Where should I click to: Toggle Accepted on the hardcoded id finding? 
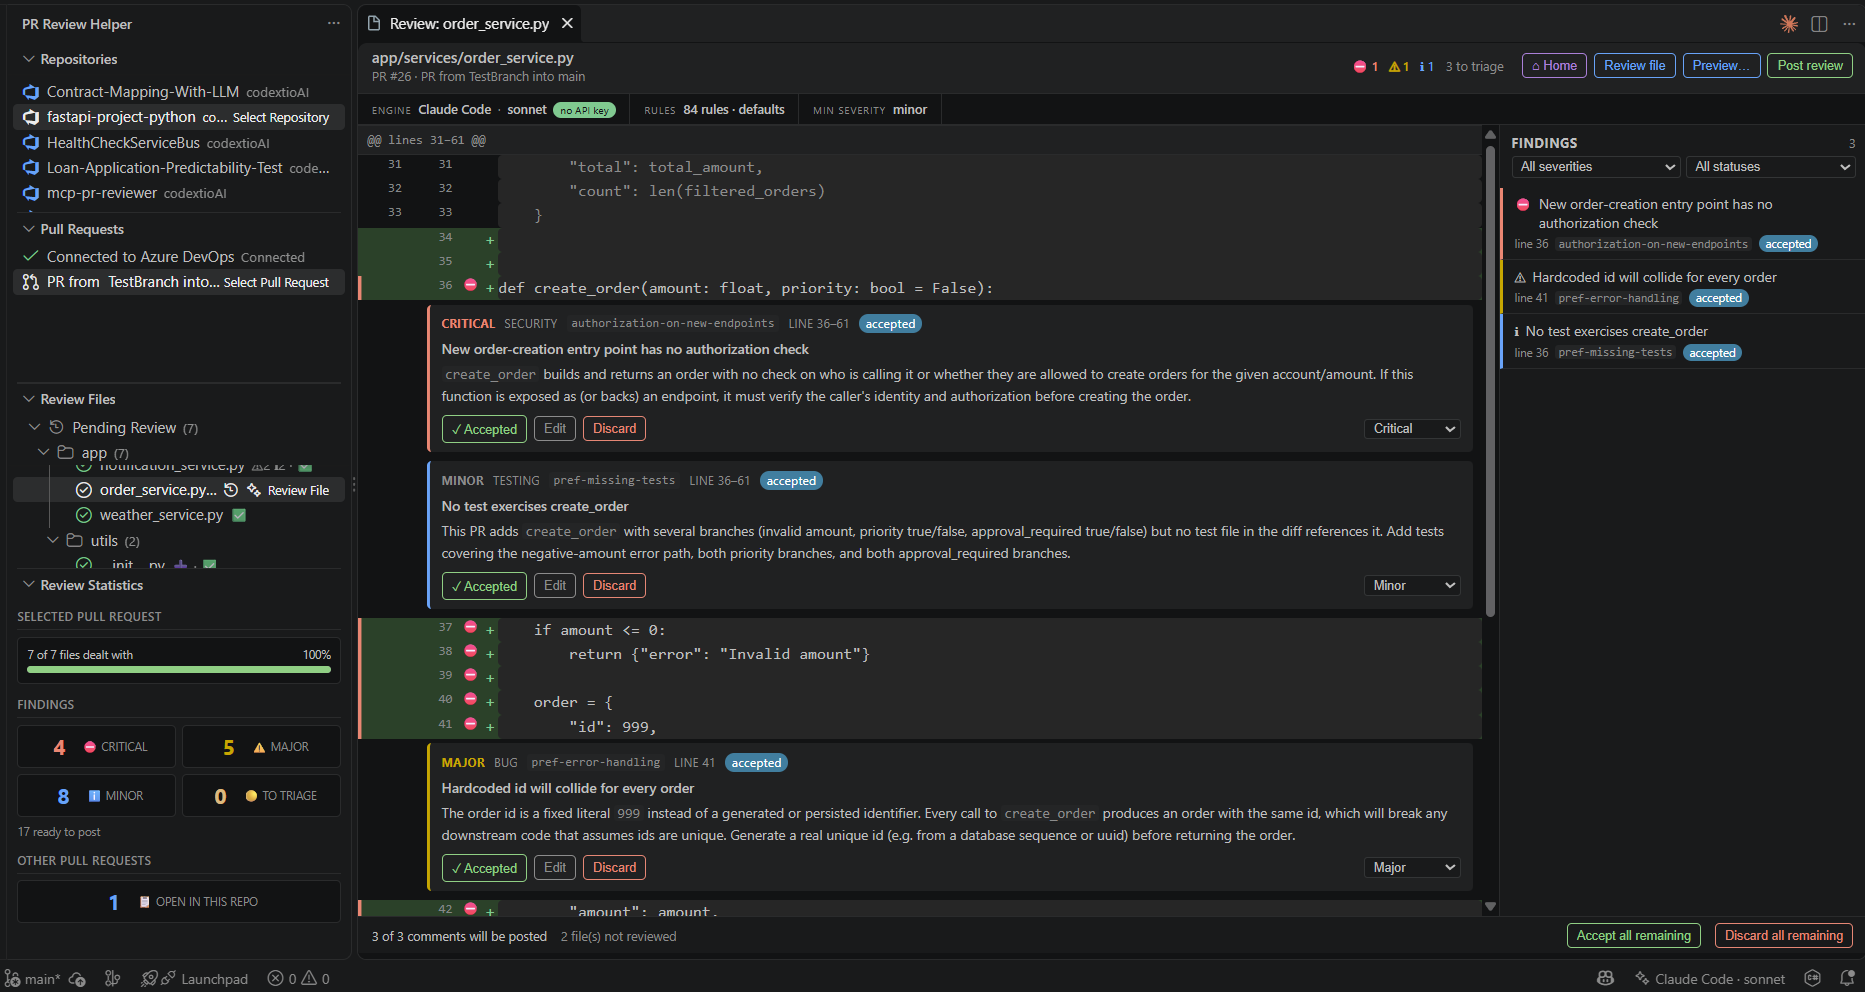484,868
